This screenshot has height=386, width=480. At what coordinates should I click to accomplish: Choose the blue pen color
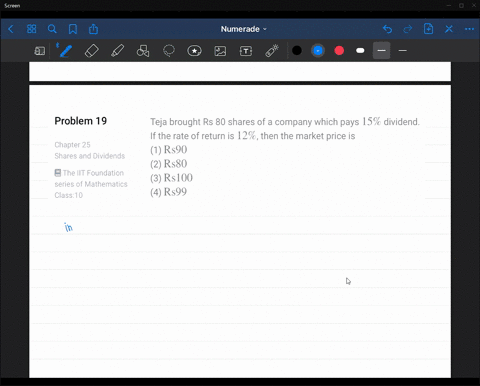pyautogui.click(x=318, y=51)
